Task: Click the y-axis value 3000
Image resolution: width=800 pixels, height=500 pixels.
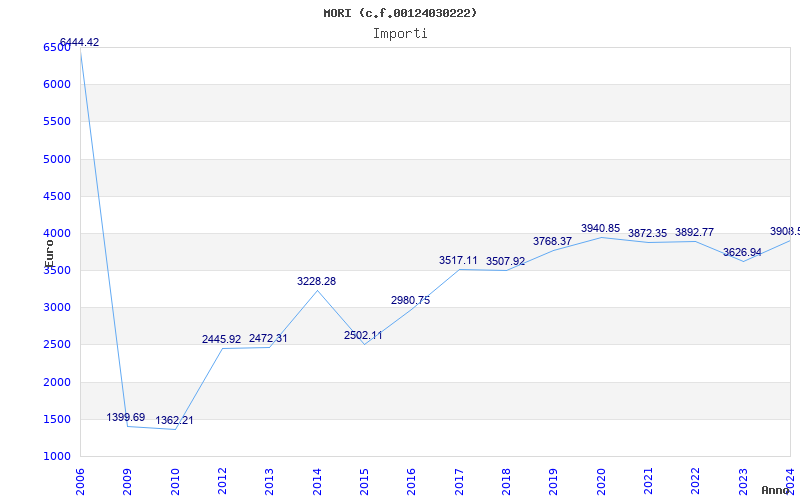Action: click(57, 308)
